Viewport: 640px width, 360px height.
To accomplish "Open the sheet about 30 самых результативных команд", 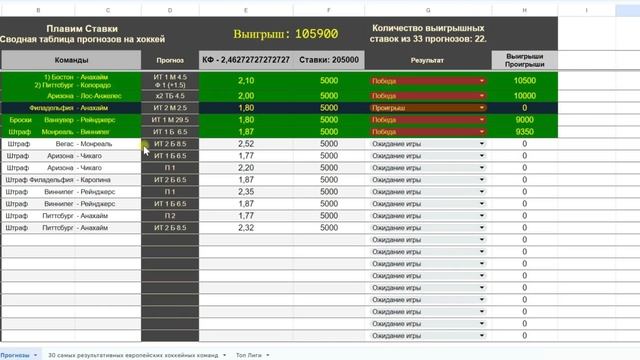I will pos(133,355).
